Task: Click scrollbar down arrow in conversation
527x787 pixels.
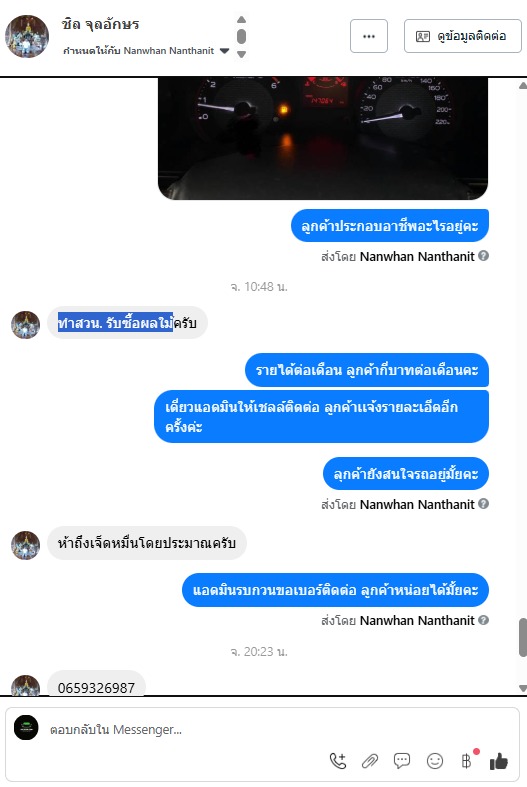Action: (x=522, y=689)
